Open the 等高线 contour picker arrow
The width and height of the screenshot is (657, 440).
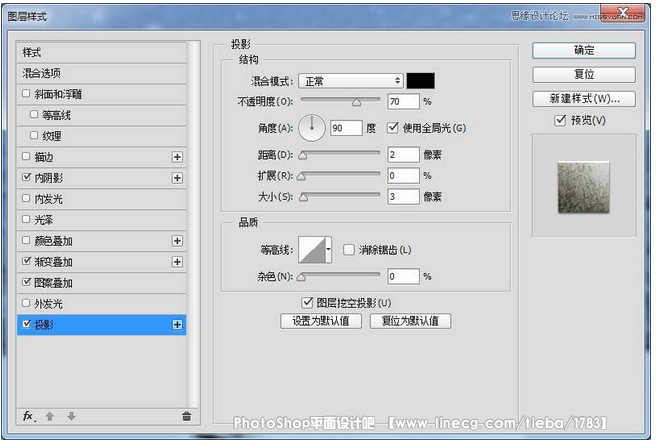tap(328, 249)
